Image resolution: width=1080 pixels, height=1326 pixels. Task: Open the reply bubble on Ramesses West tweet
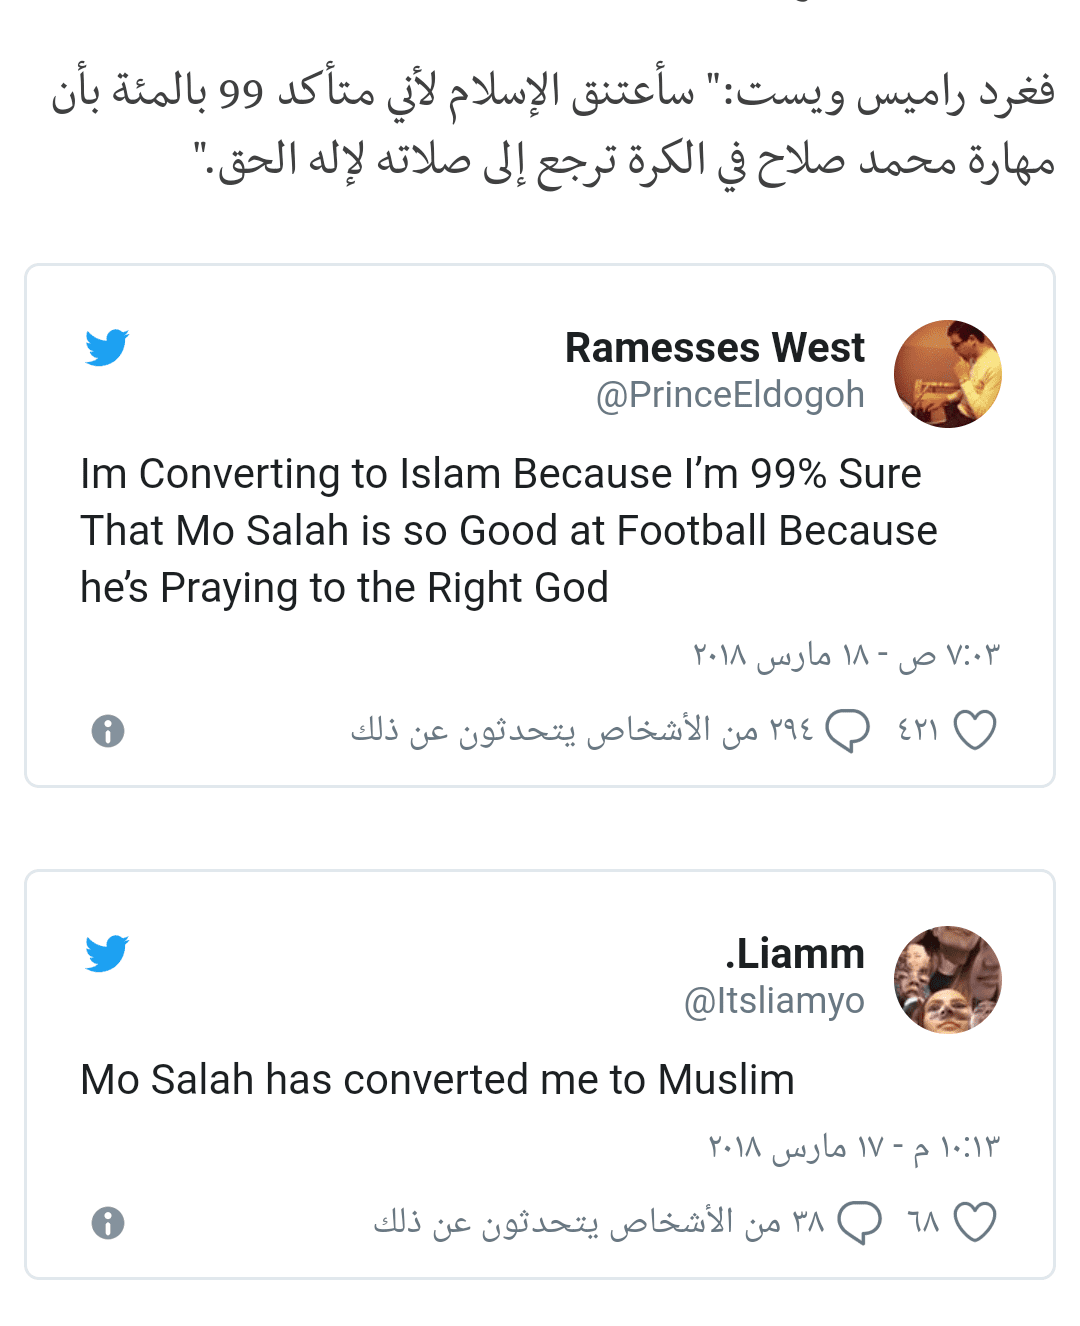pos(849,729)
